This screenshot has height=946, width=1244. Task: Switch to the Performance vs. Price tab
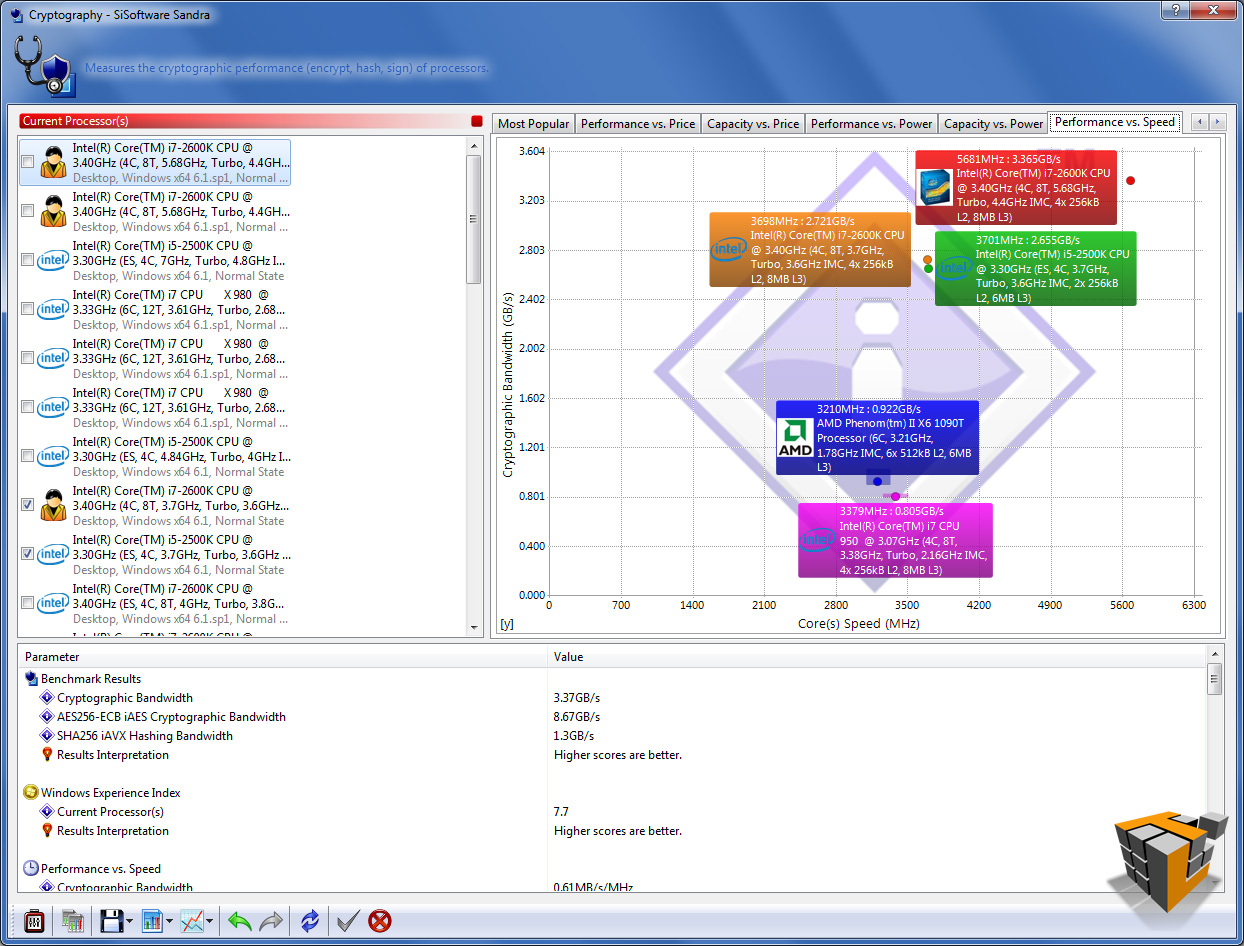[x=638, y=124]
